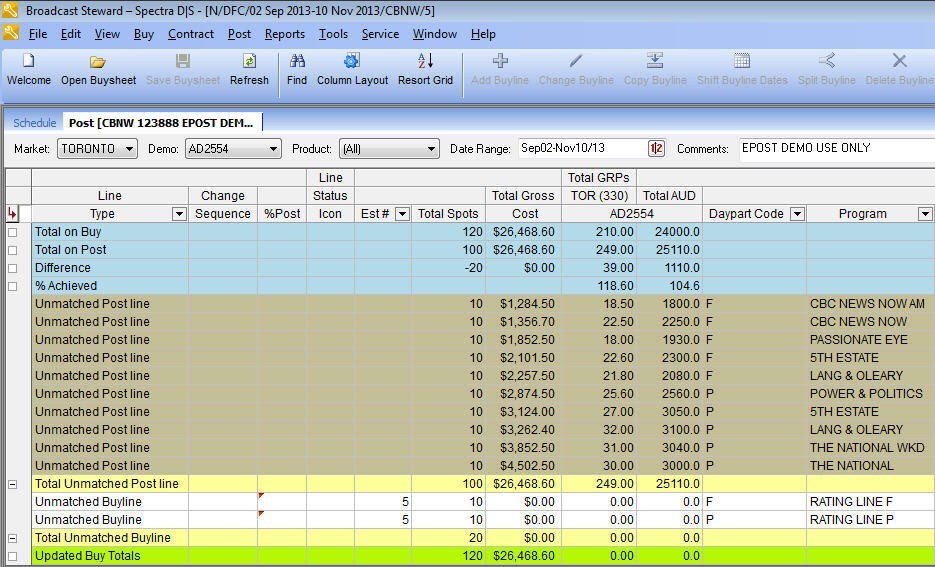Switch to the Schedule tab
Image resolution: width=935 pixels, height=567 pixels.
pos(35,123)
